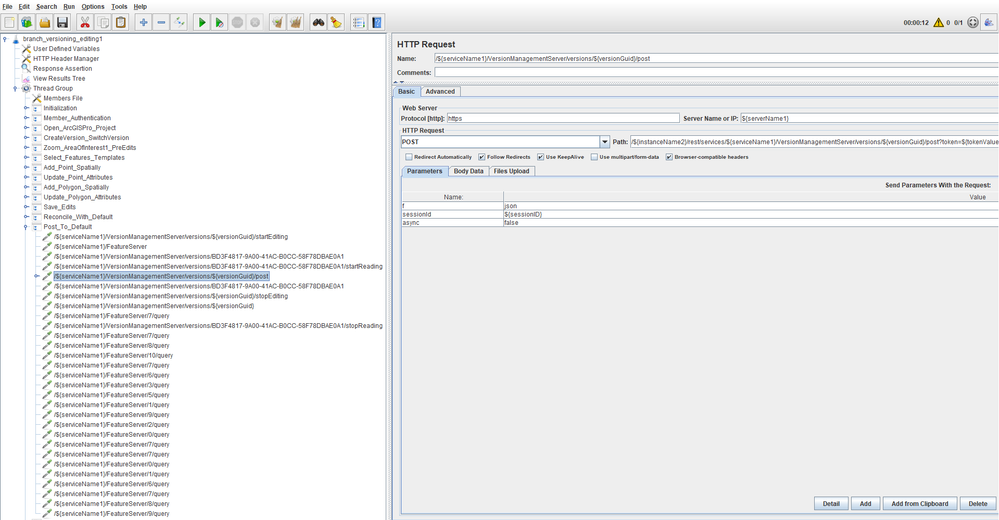Click the Clear All broom icon
Image resolution: width=999 pixels, height=520 pixels.
[296, 22]
